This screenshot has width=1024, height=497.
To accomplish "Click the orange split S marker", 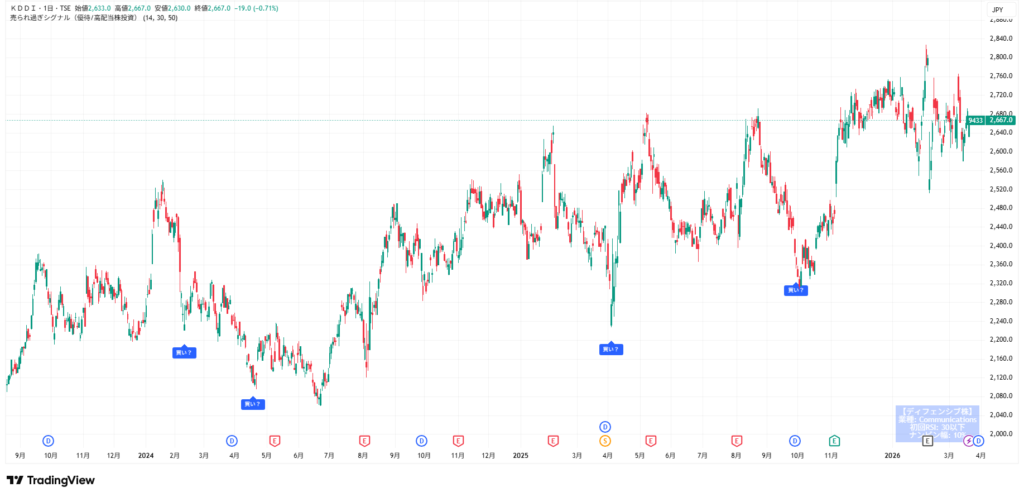I will 604,440.
